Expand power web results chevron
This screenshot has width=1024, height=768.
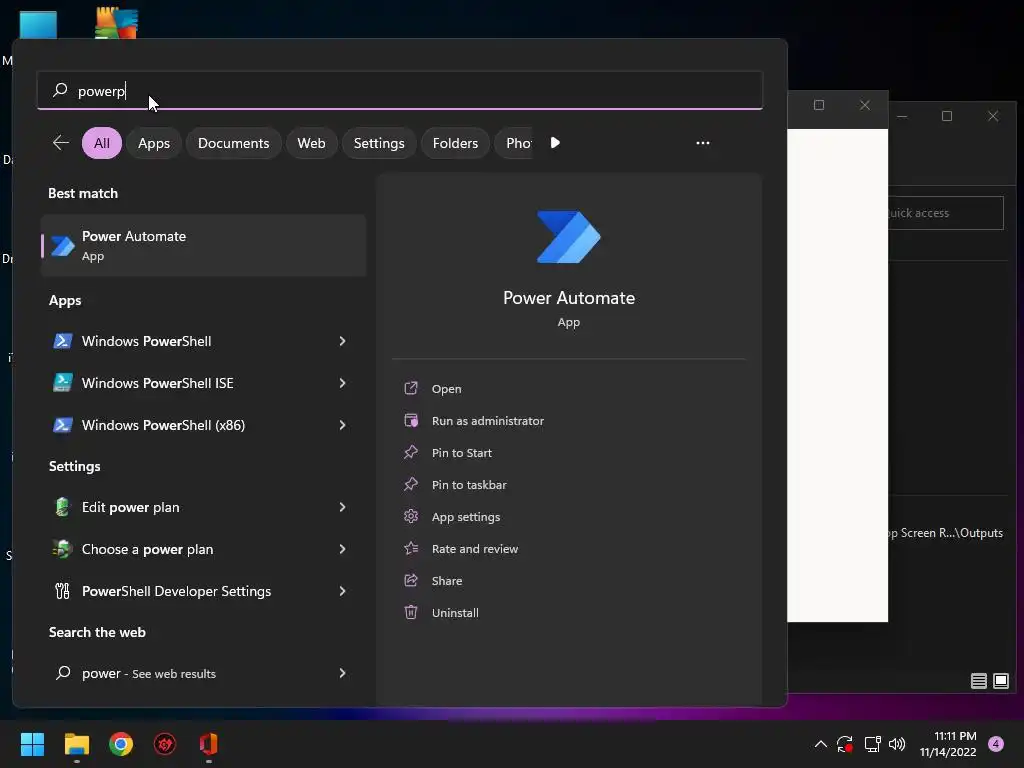342,673
